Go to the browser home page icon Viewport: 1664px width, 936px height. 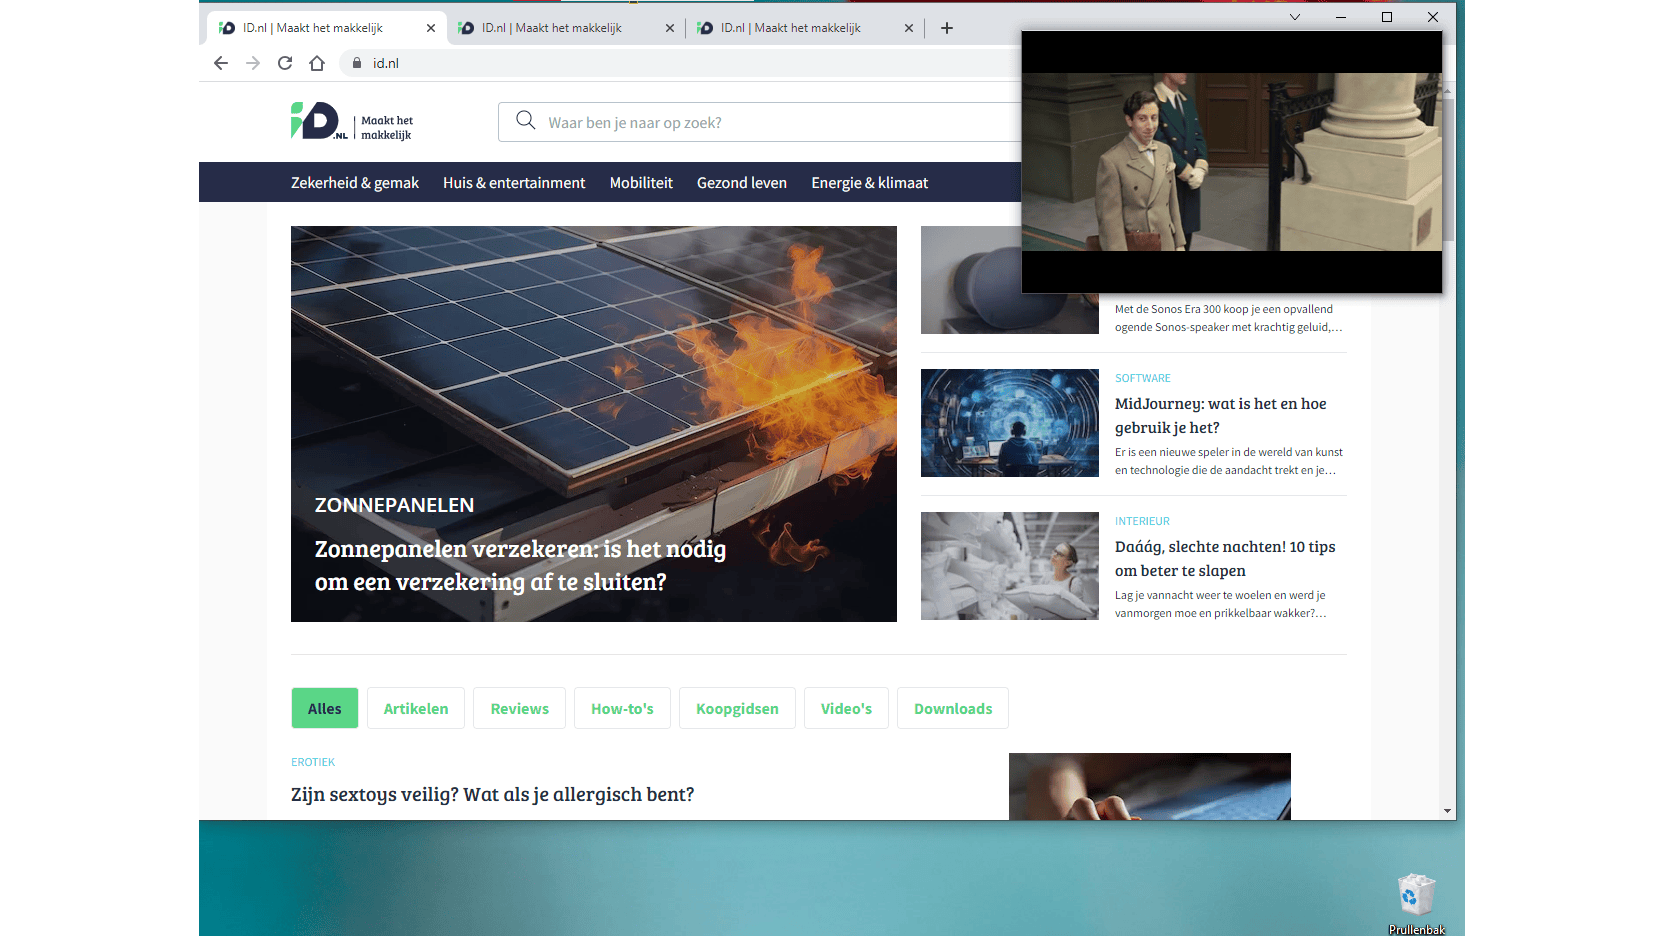(x=317, y=63)
